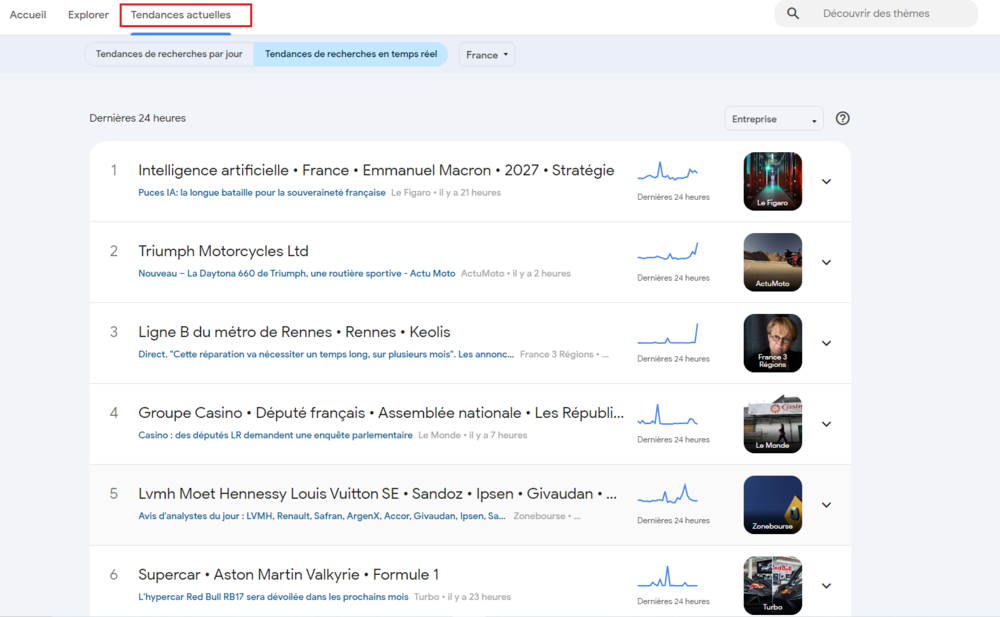
Task: Expand the Ligne B du métro de Rennes row
Action: (826, 343)
